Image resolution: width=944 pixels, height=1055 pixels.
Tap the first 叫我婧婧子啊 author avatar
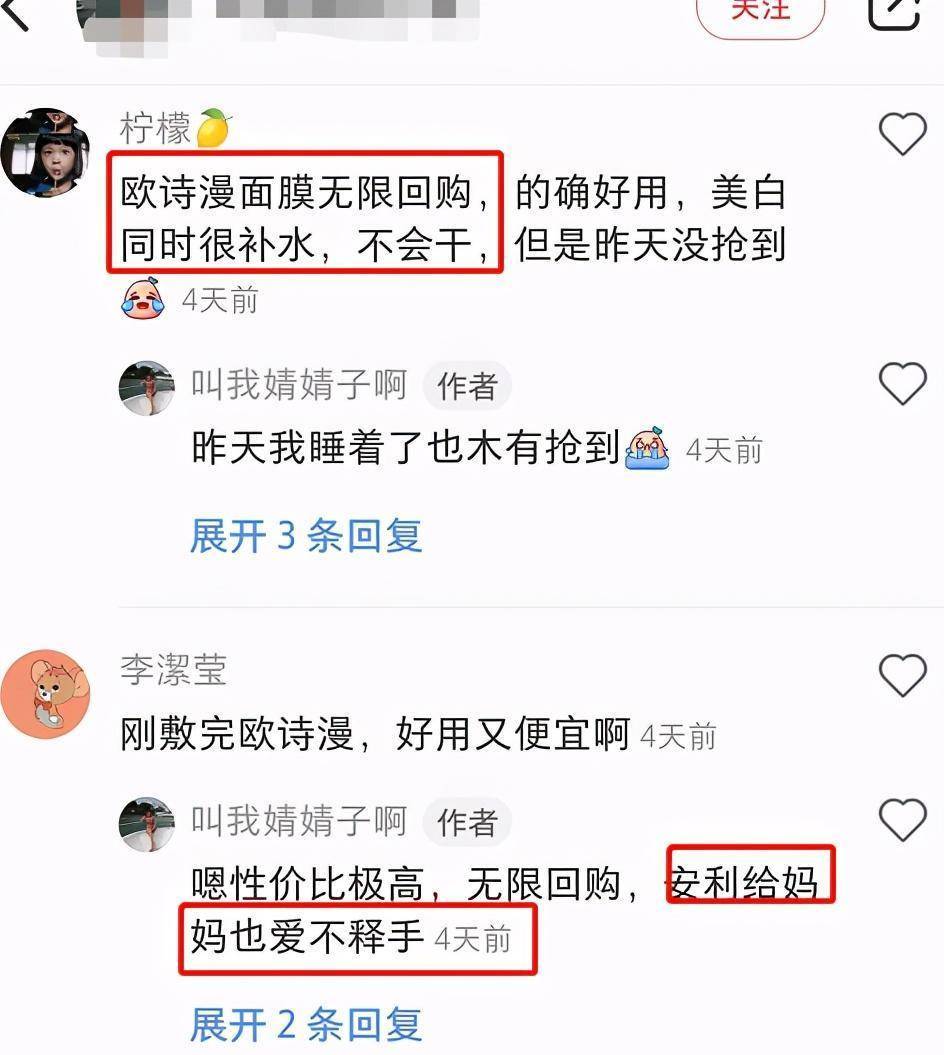click(x=147, y=388)
